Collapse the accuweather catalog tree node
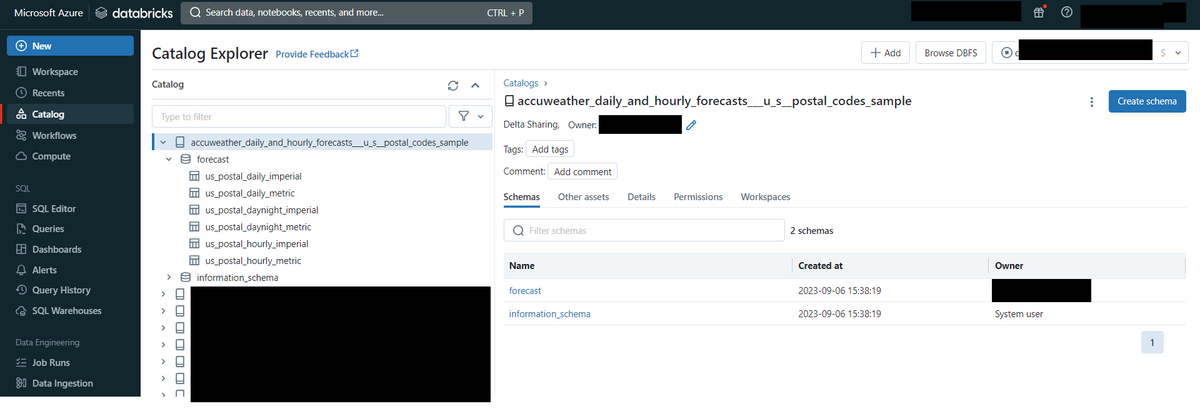Screen dimensions: 1200x416 163,143
